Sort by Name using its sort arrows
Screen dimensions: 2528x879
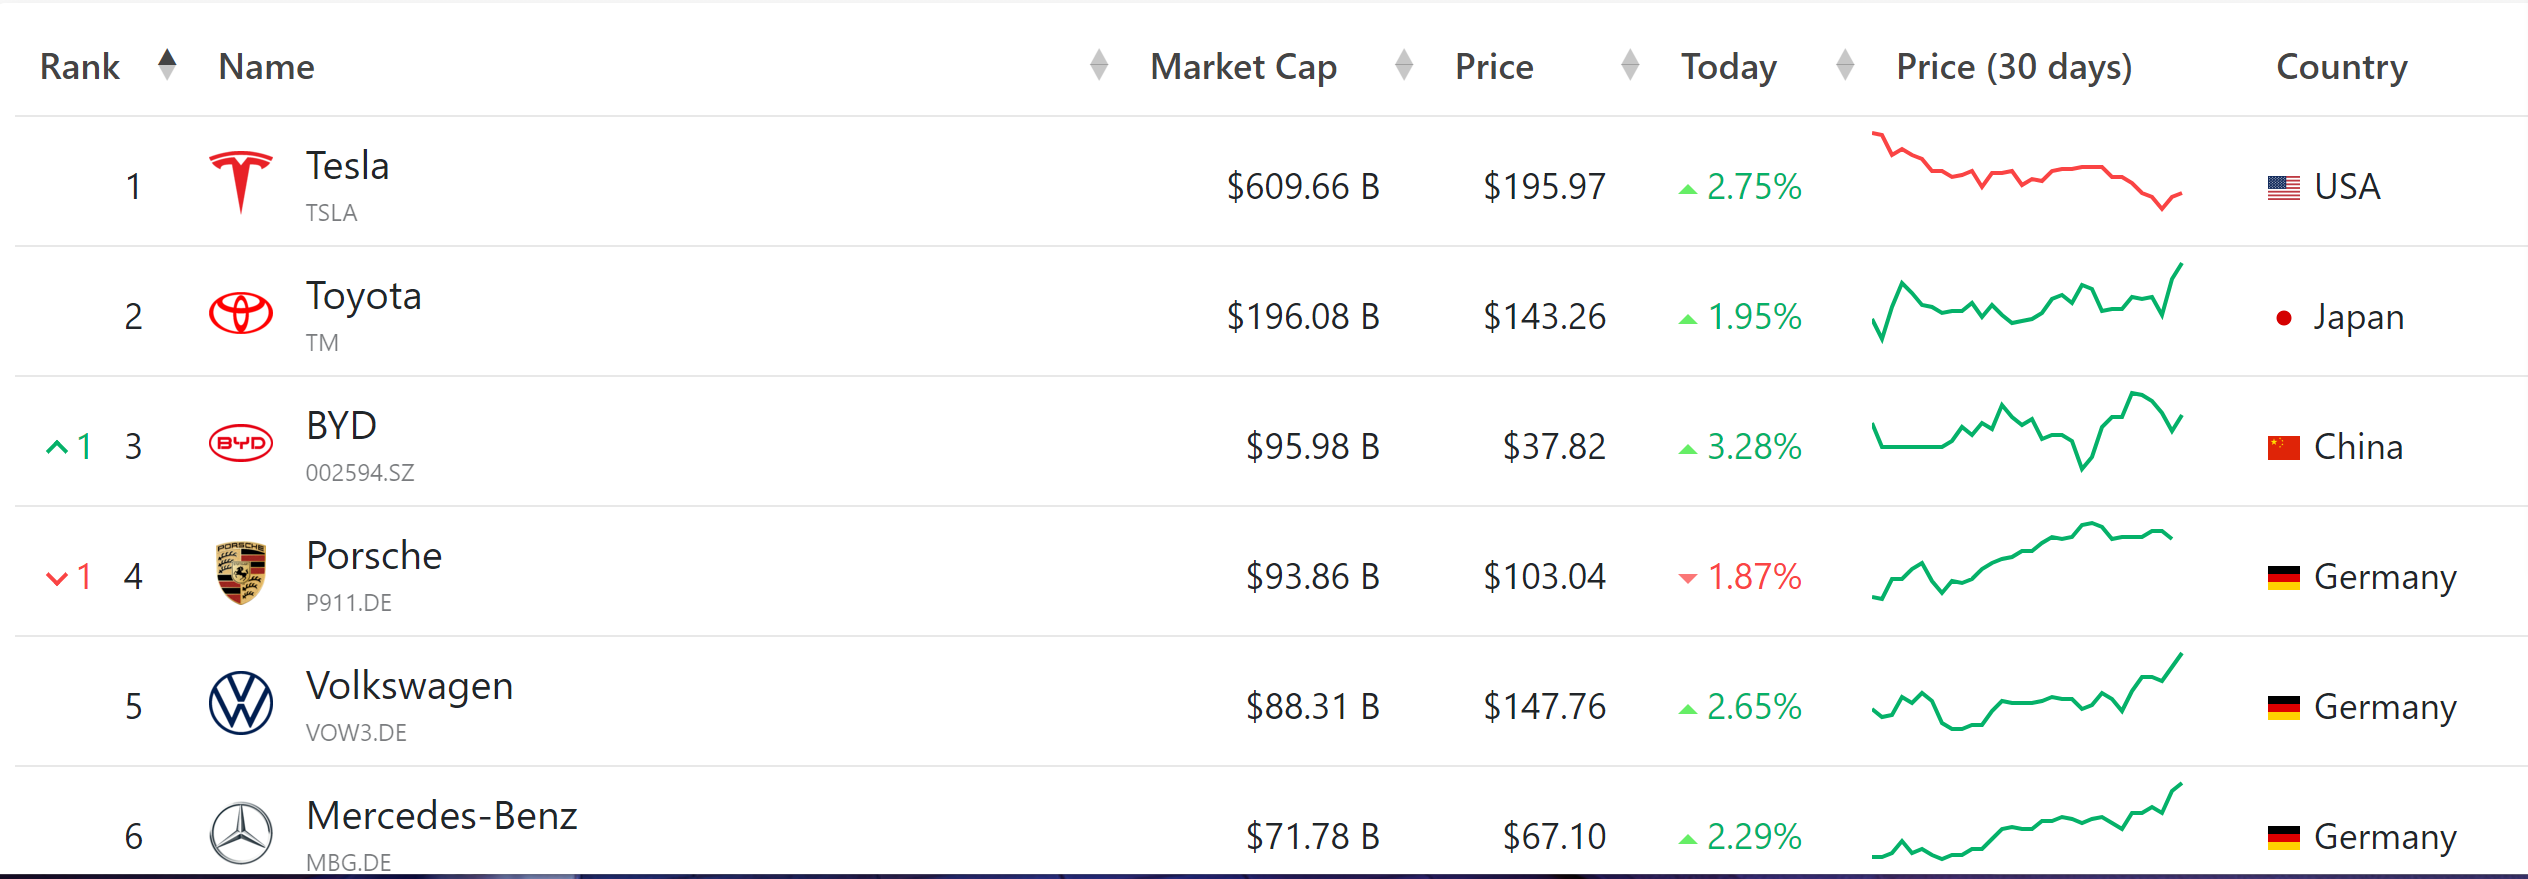coord(1099,65)
